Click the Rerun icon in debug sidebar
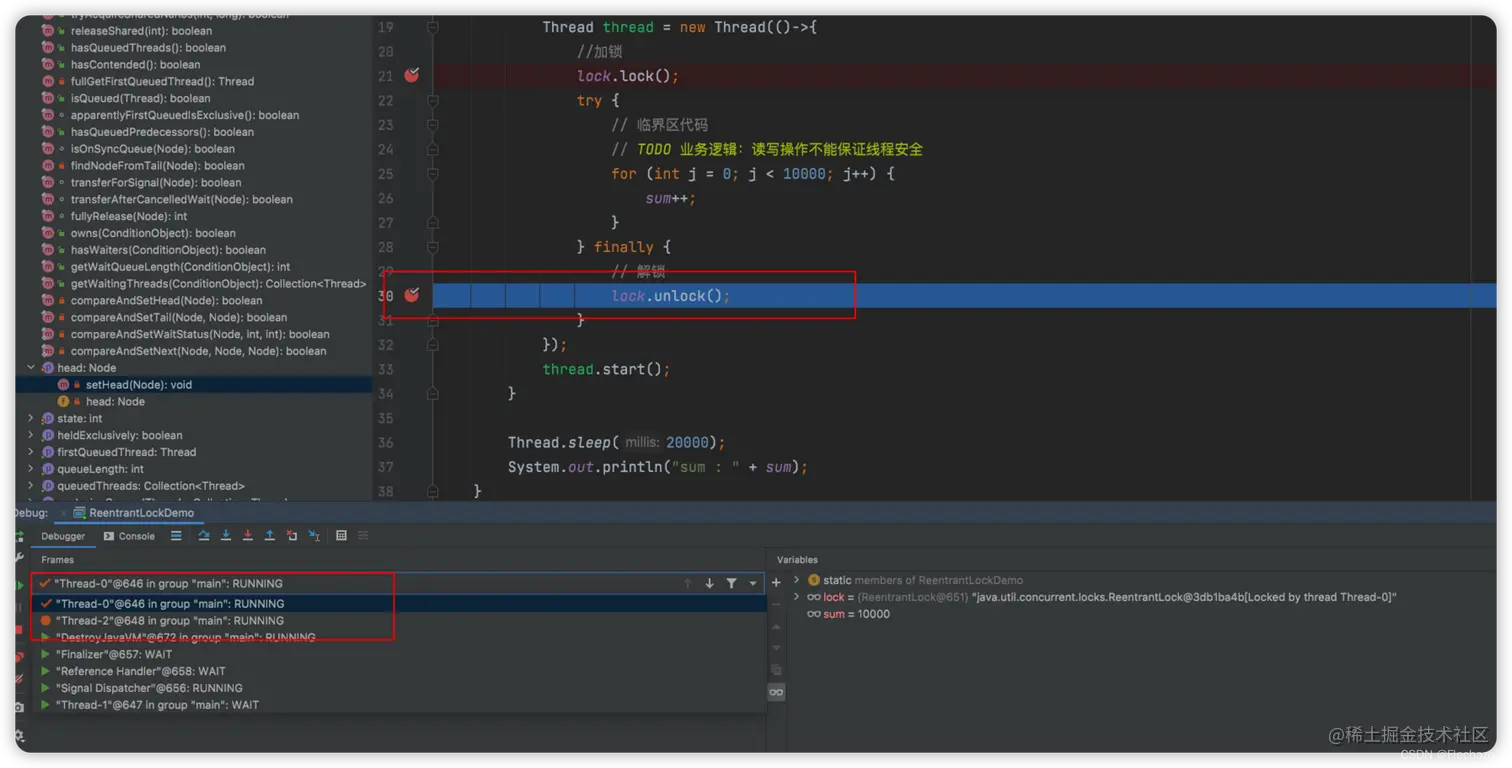The height and width of the screenshot is (768, 1512). pos(19,537)
